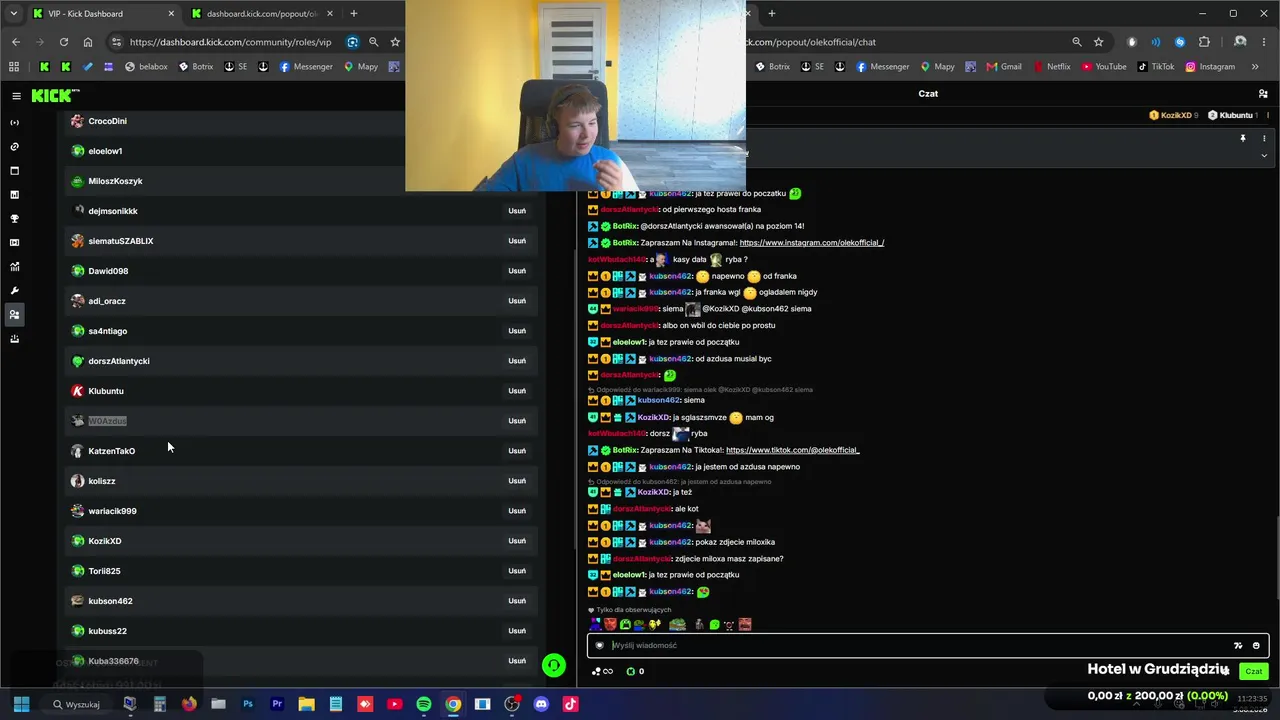The image size is (1280, 720).
Task: Open Google Lens icon in the address bar
Action: coord(352,42)
